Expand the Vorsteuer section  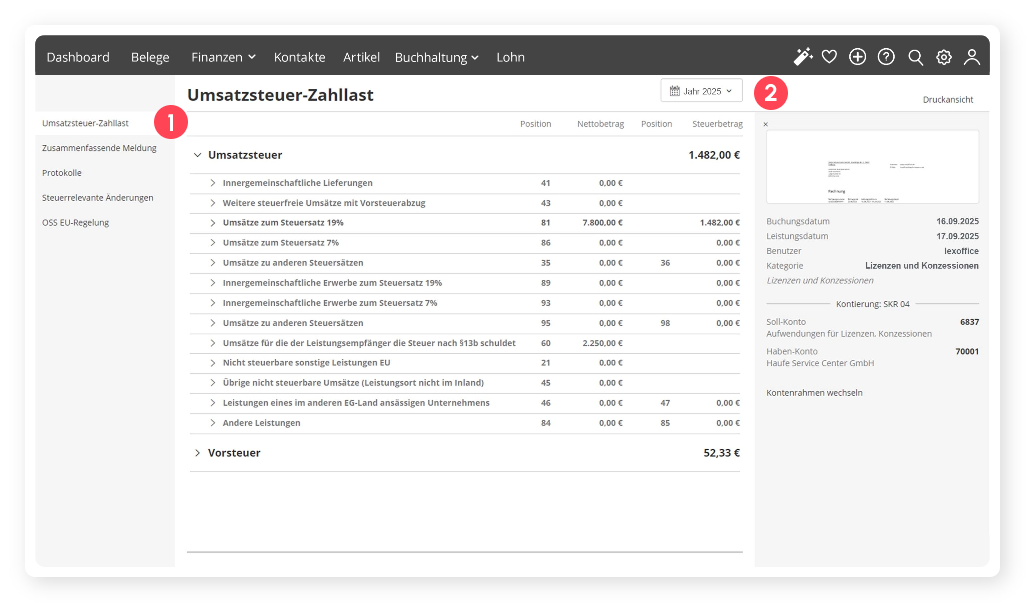click(x=196, y=453)
